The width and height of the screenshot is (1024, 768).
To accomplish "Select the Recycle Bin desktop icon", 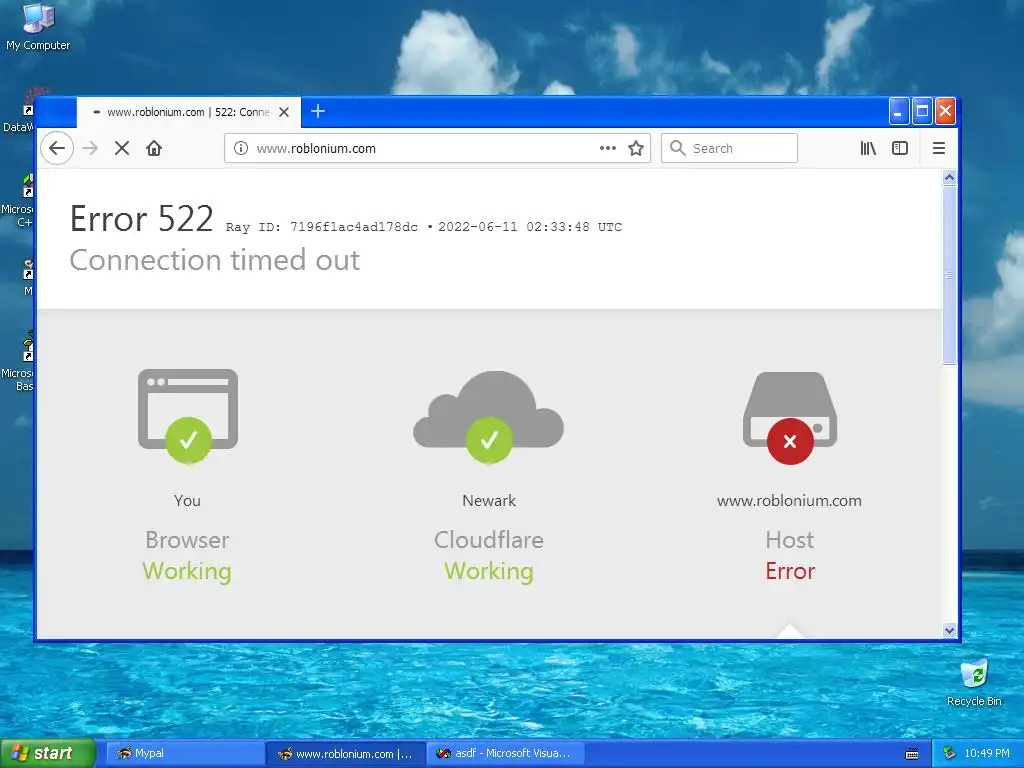I will click(974, 682).
